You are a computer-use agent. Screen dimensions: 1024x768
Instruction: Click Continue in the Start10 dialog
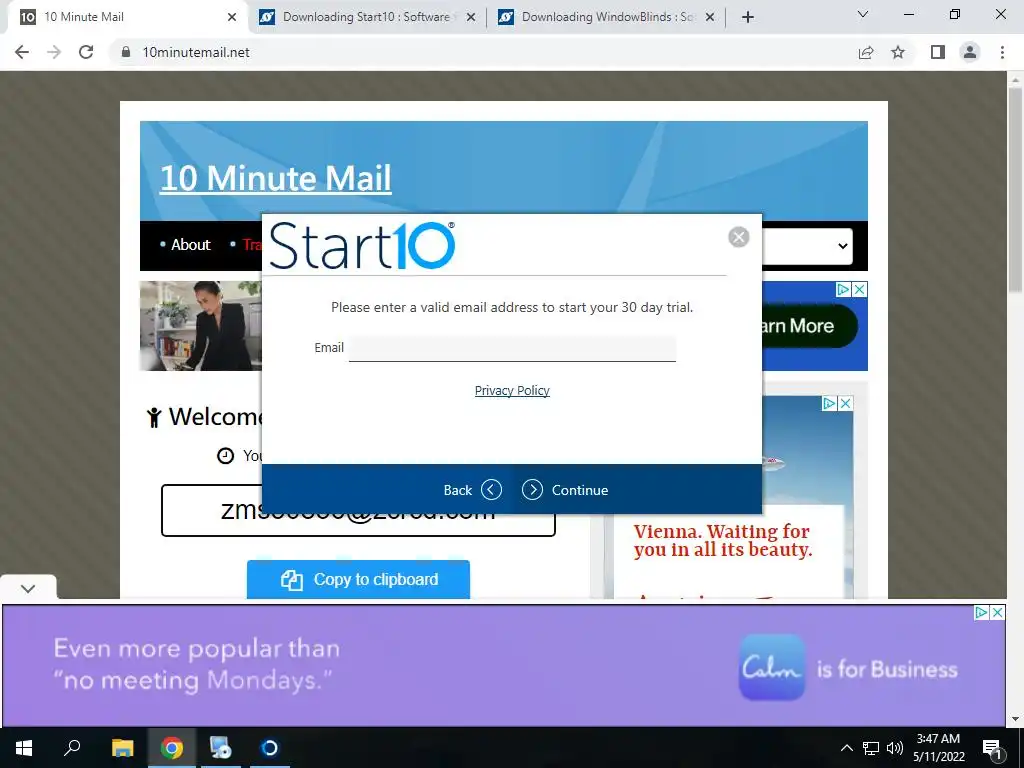point(565,490)
